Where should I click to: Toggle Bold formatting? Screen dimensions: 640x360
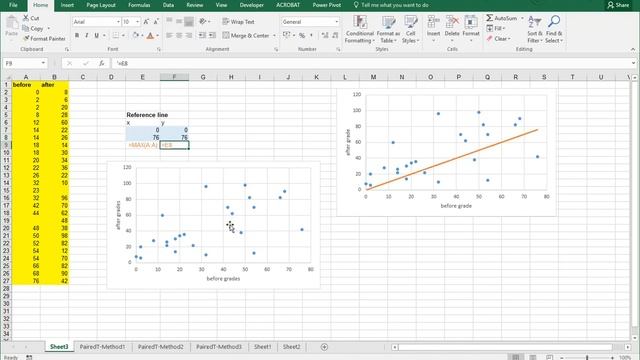coord(77,36)
